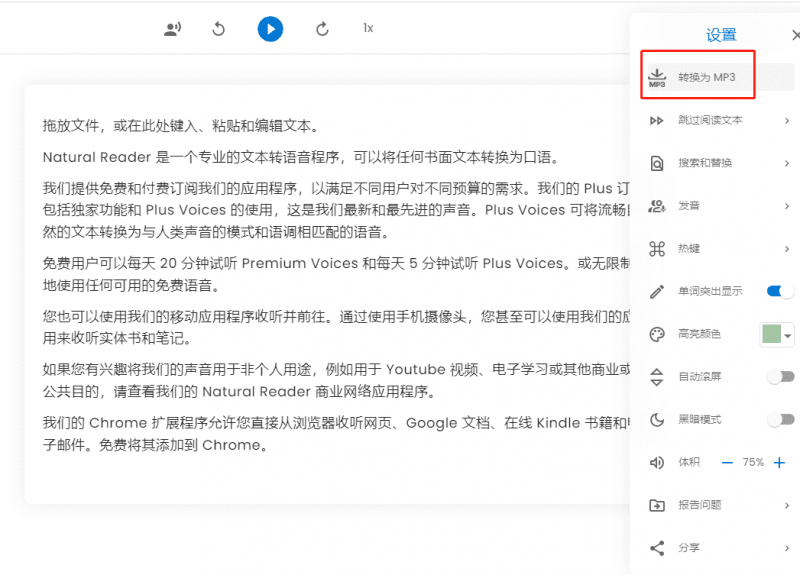Click the 报告问题 report issue icon
Viewport: 800px width, 575px height.
657,505
